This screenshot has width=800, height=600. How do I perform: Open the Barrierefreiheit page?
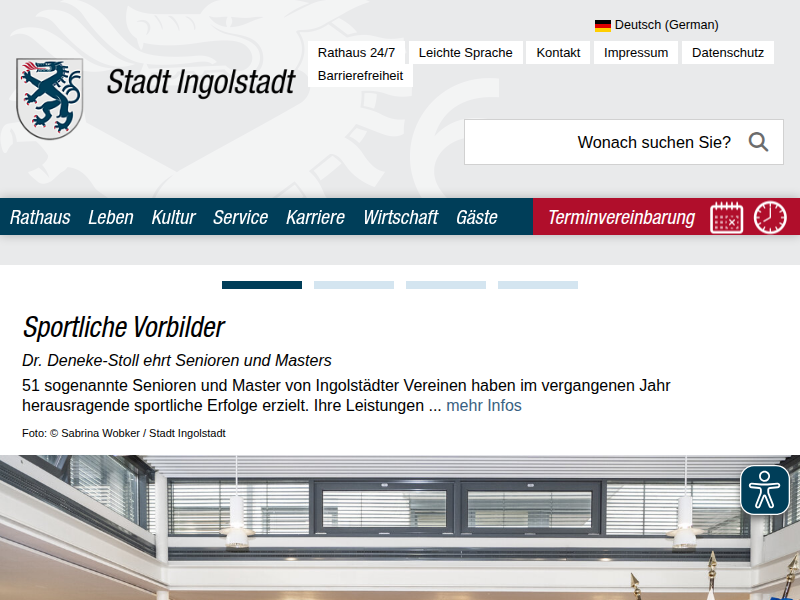click(360, 75)
